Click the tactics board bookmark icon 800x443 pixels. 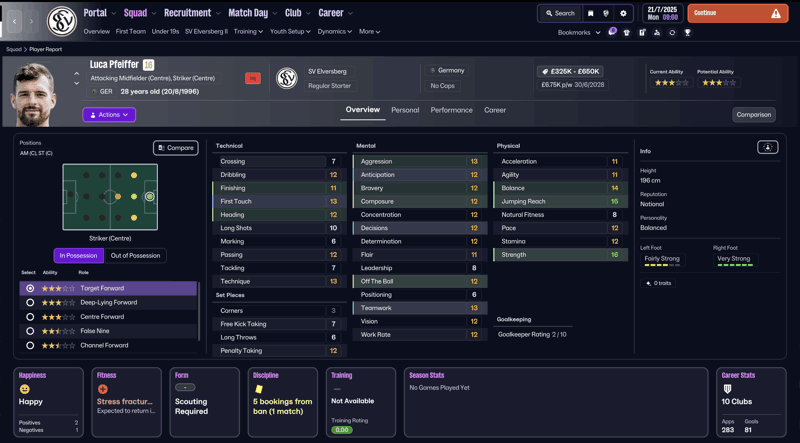[642, 33]
